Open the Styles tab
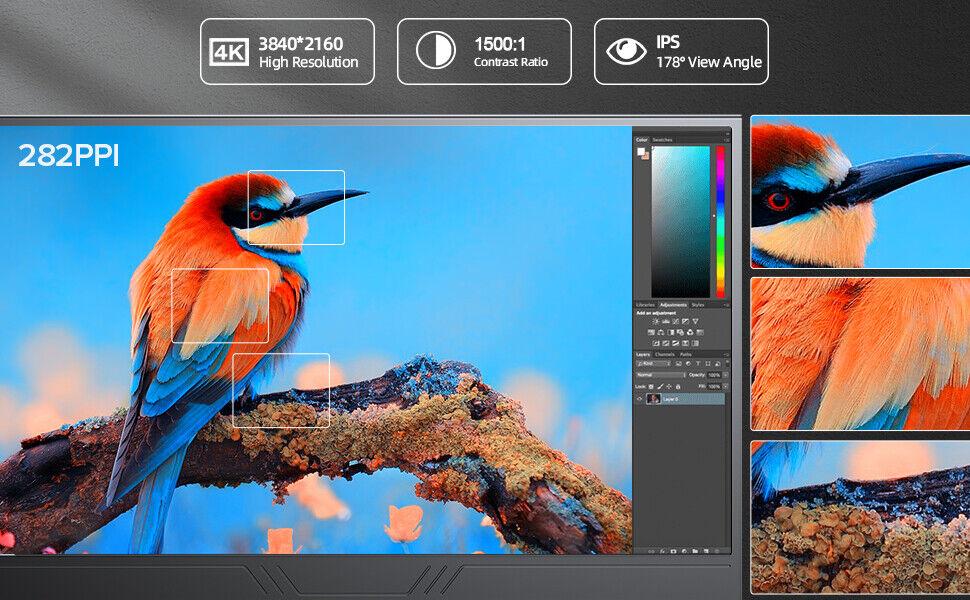970x600 pixels. (698, 304)
